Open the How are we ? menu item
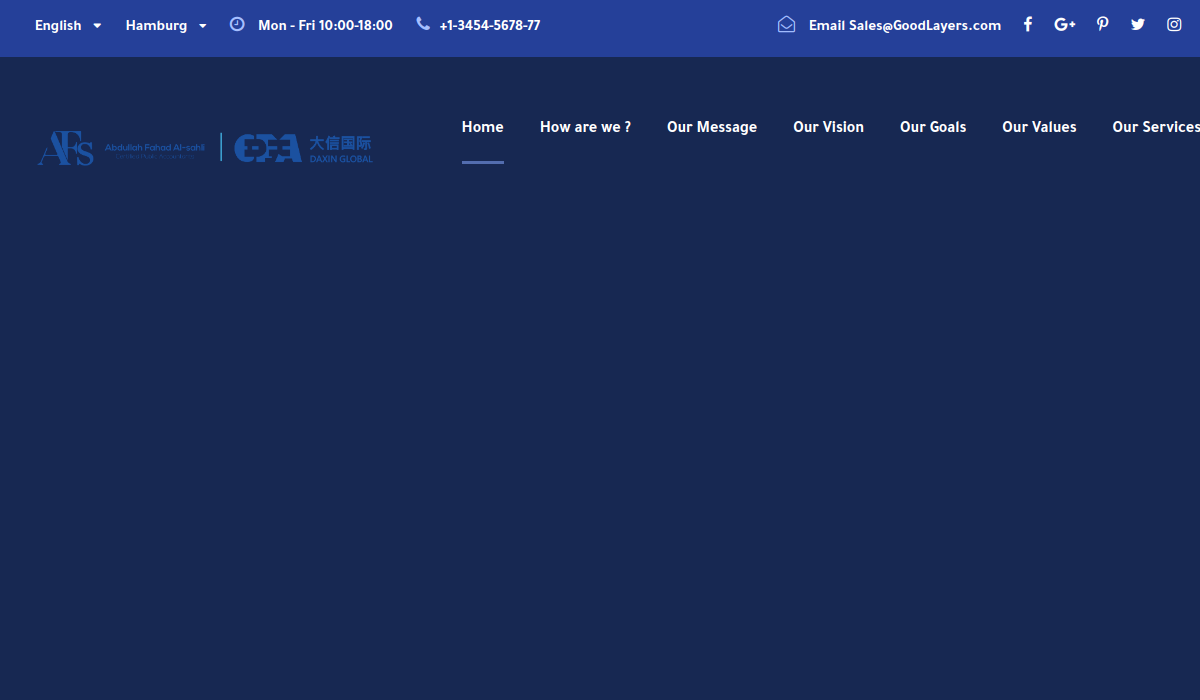1200x700 pixels. point(586,127)
